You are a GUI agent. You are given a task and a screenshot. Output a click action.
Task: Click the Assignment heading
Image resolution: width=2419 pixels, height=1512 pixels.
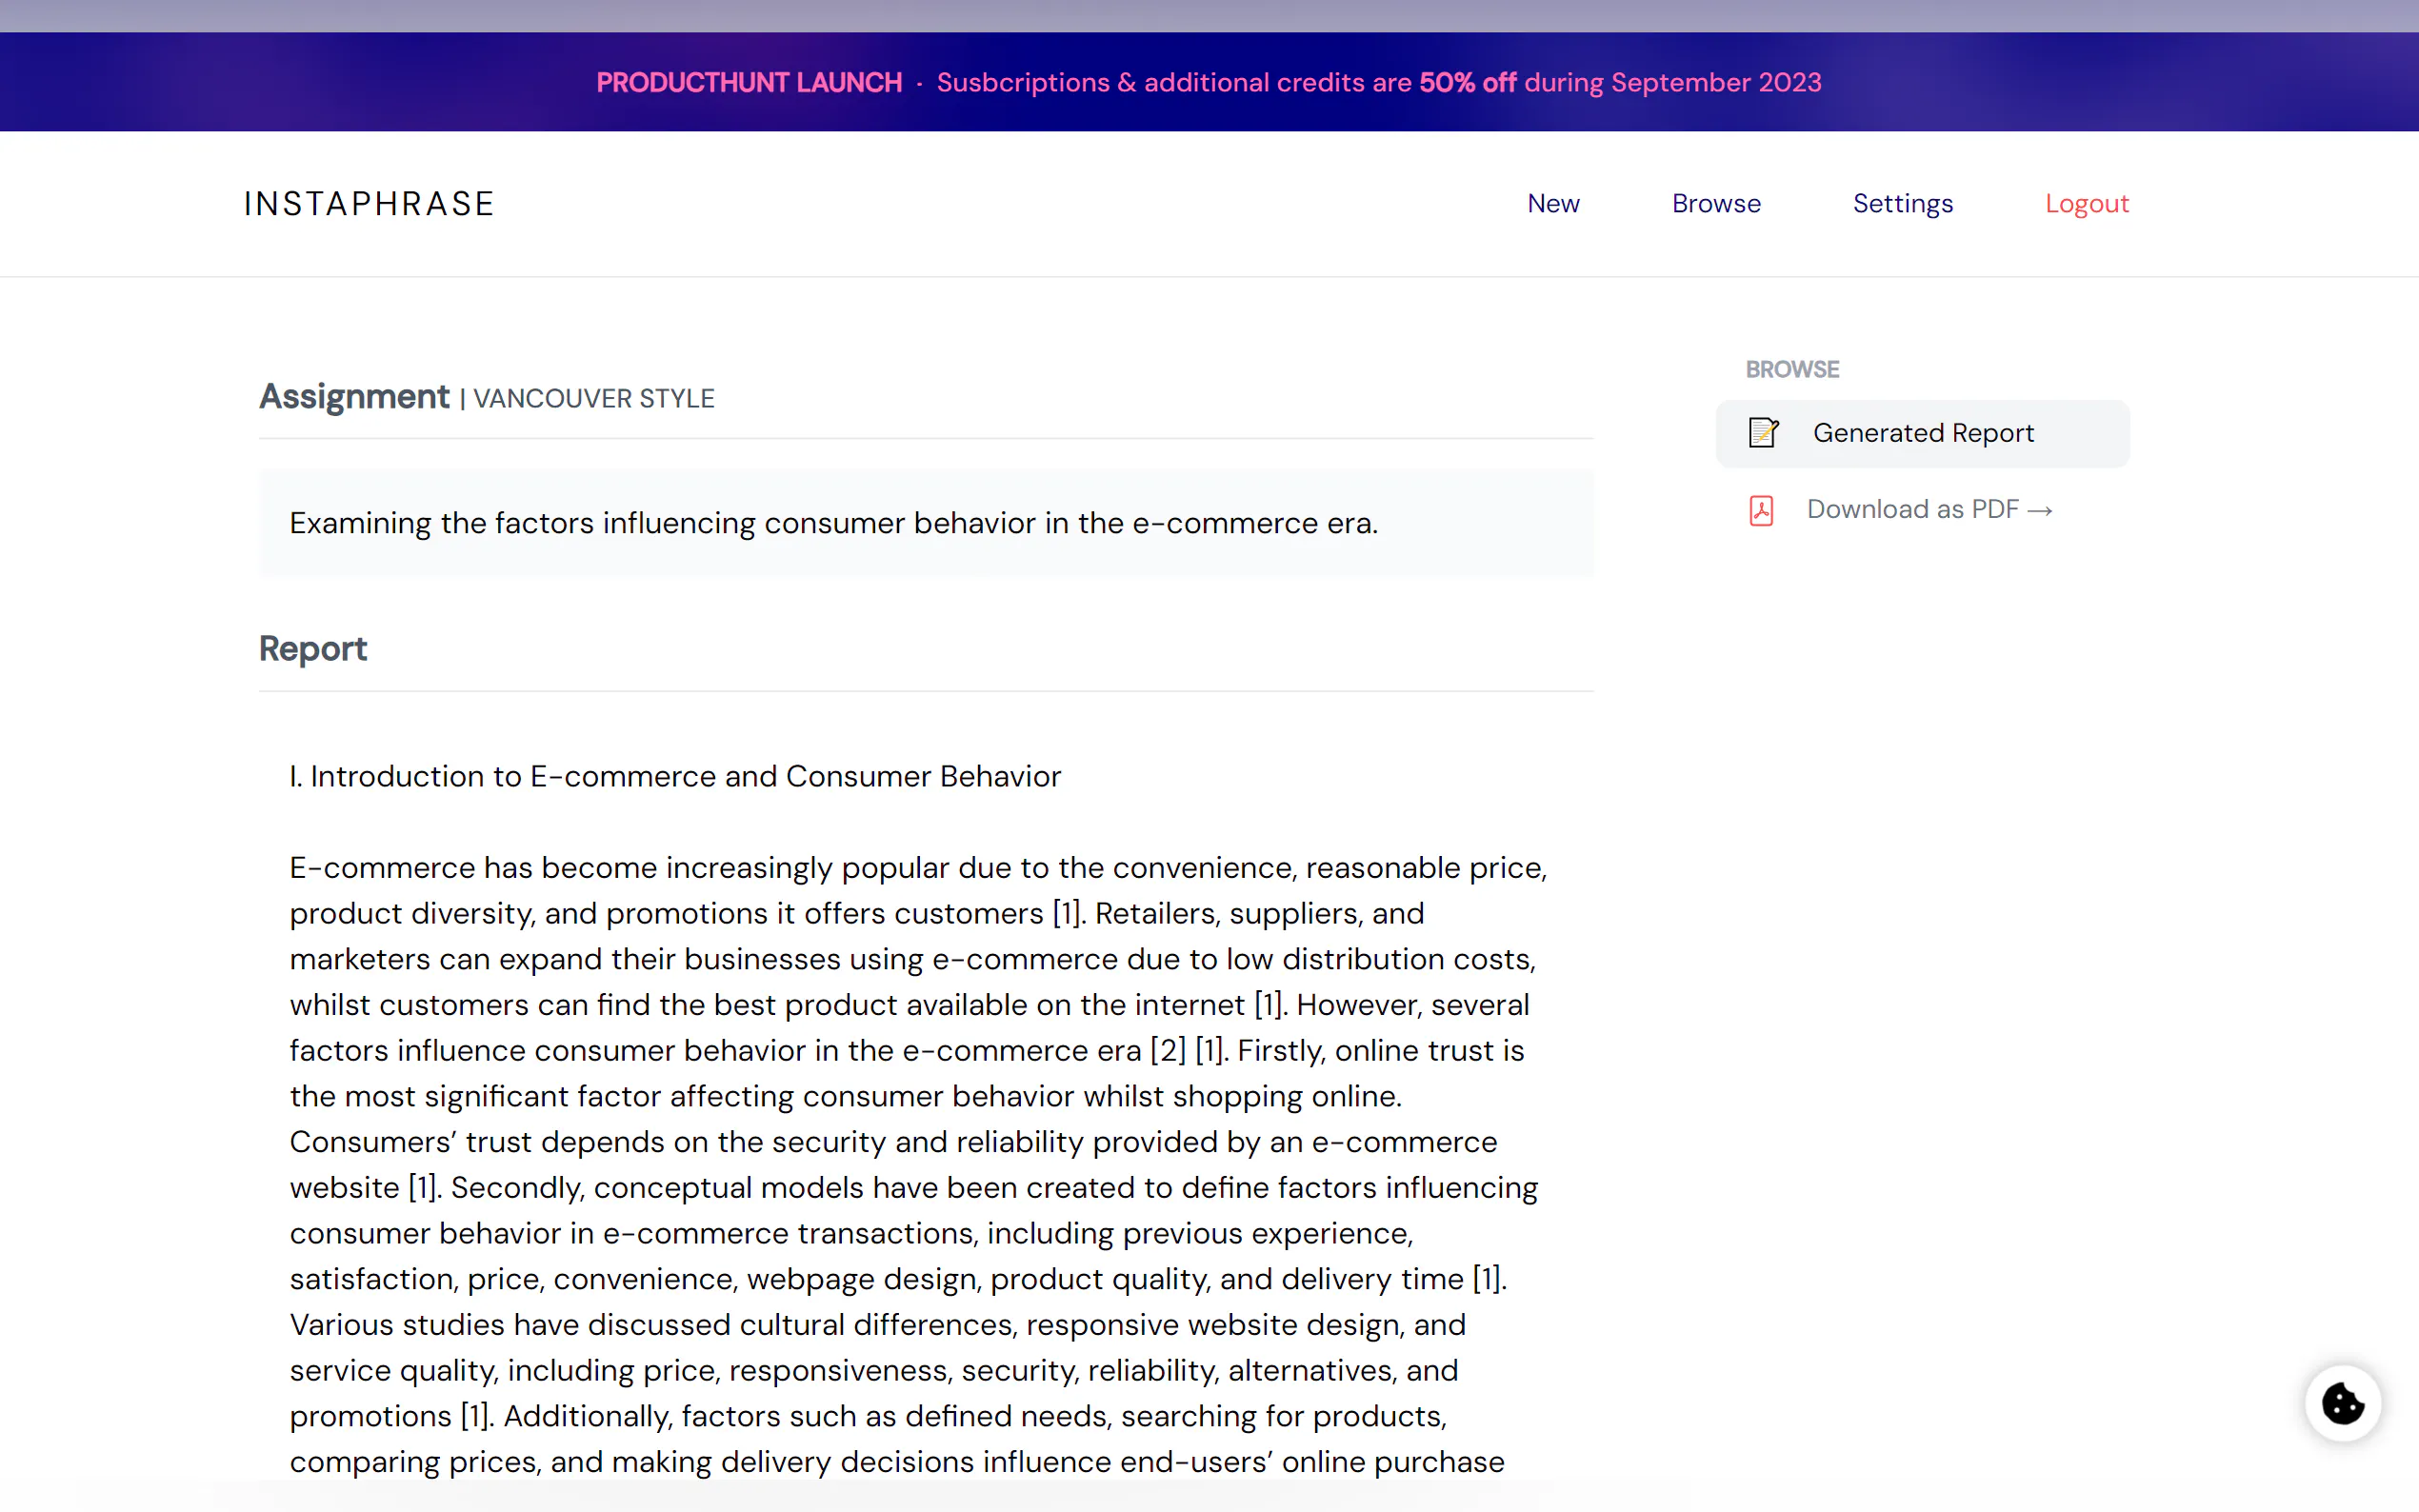tap(354, 397)
